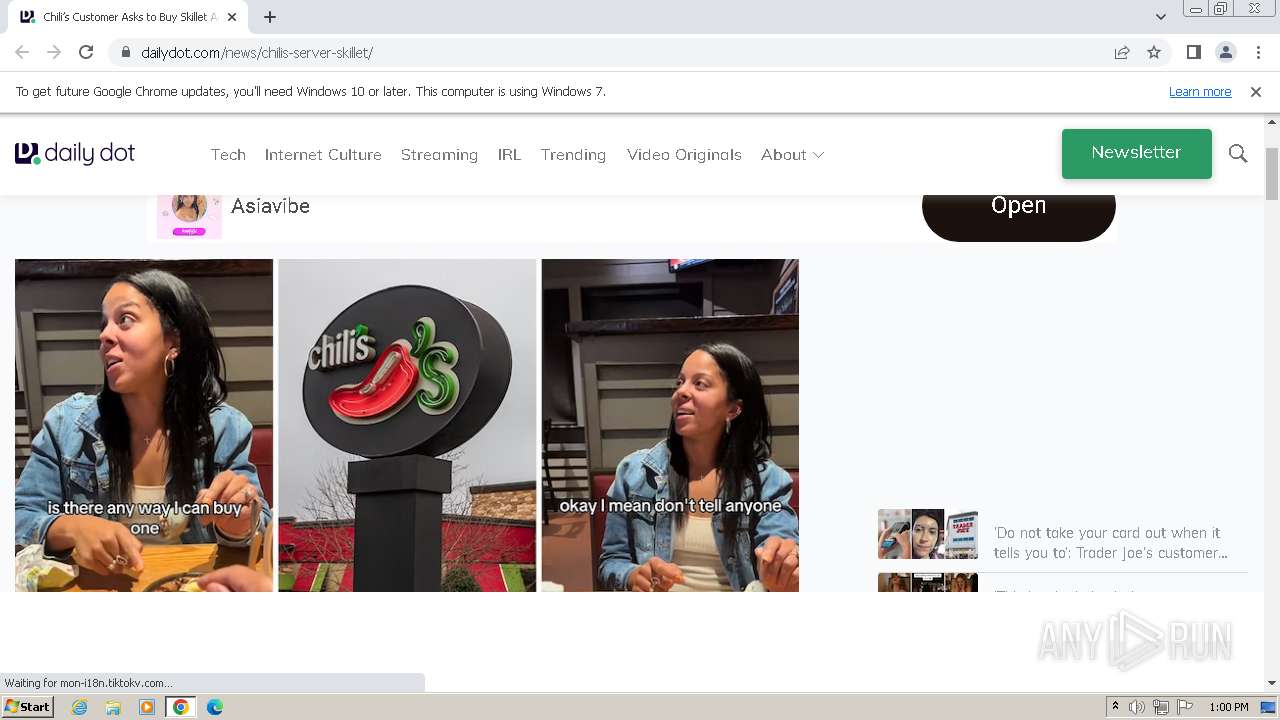Click the Chrome taskbar icon

[x=180, y=707]
